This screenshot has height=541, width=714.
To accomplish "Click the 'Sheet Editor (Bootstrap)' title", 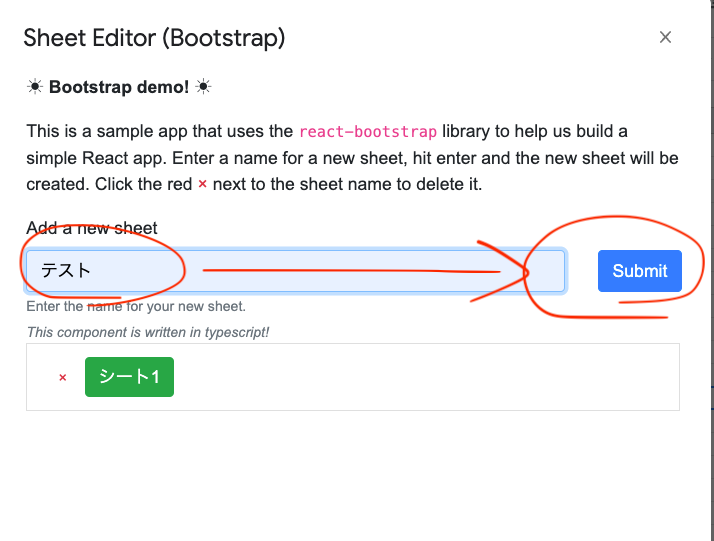I will (154, 38).
